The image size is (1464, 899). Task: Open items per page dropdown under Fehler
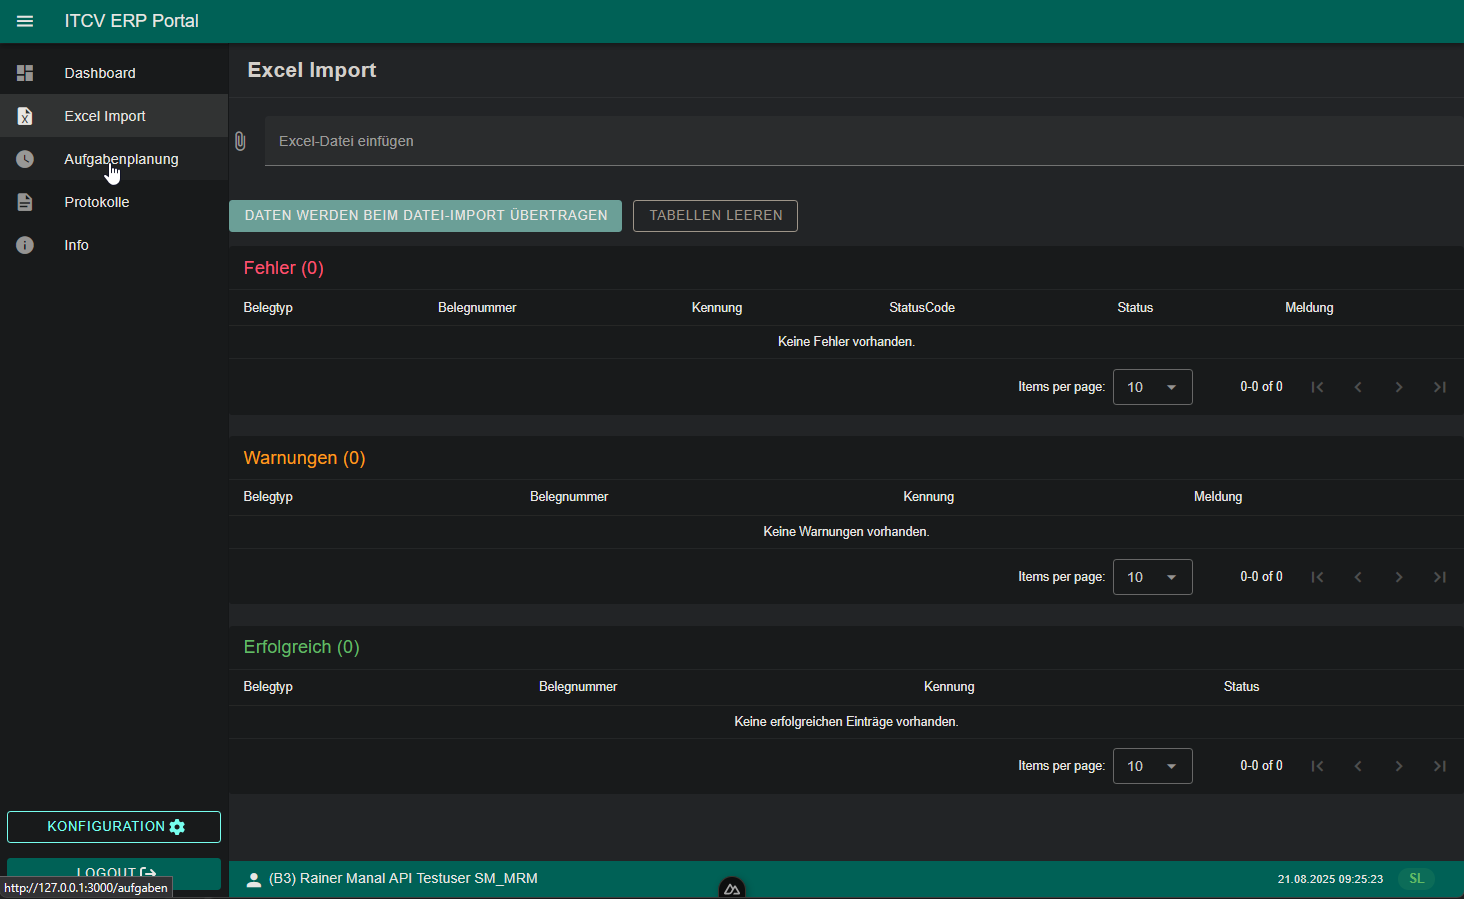pyautogui.click(x=1152, y=387)
